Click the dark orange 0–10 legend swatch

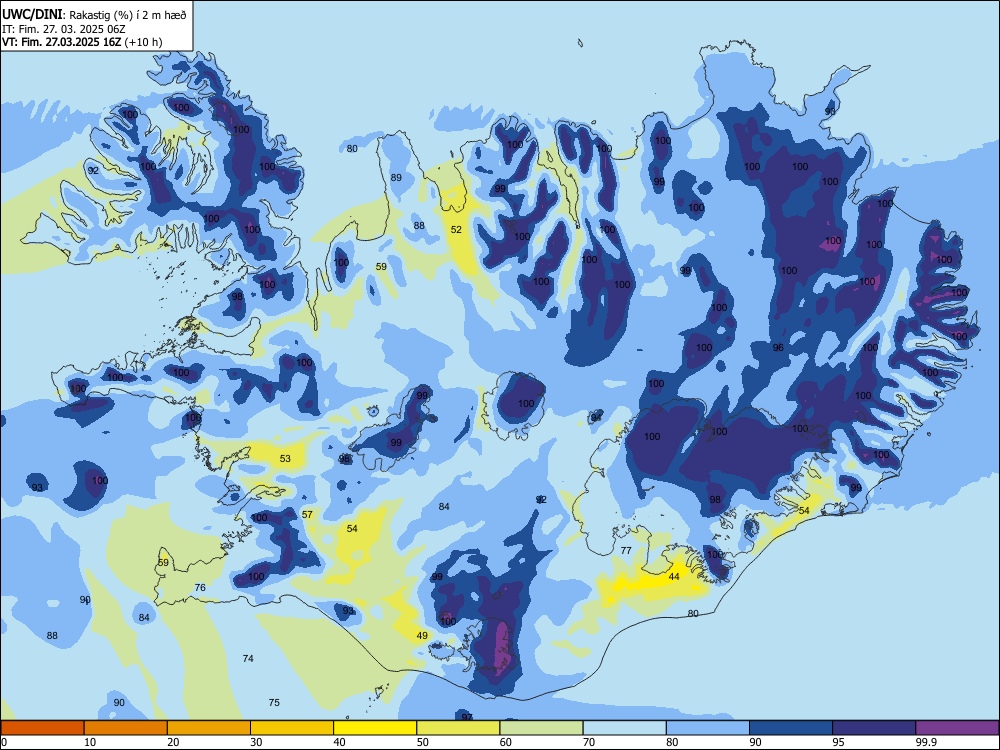(42, 728)
